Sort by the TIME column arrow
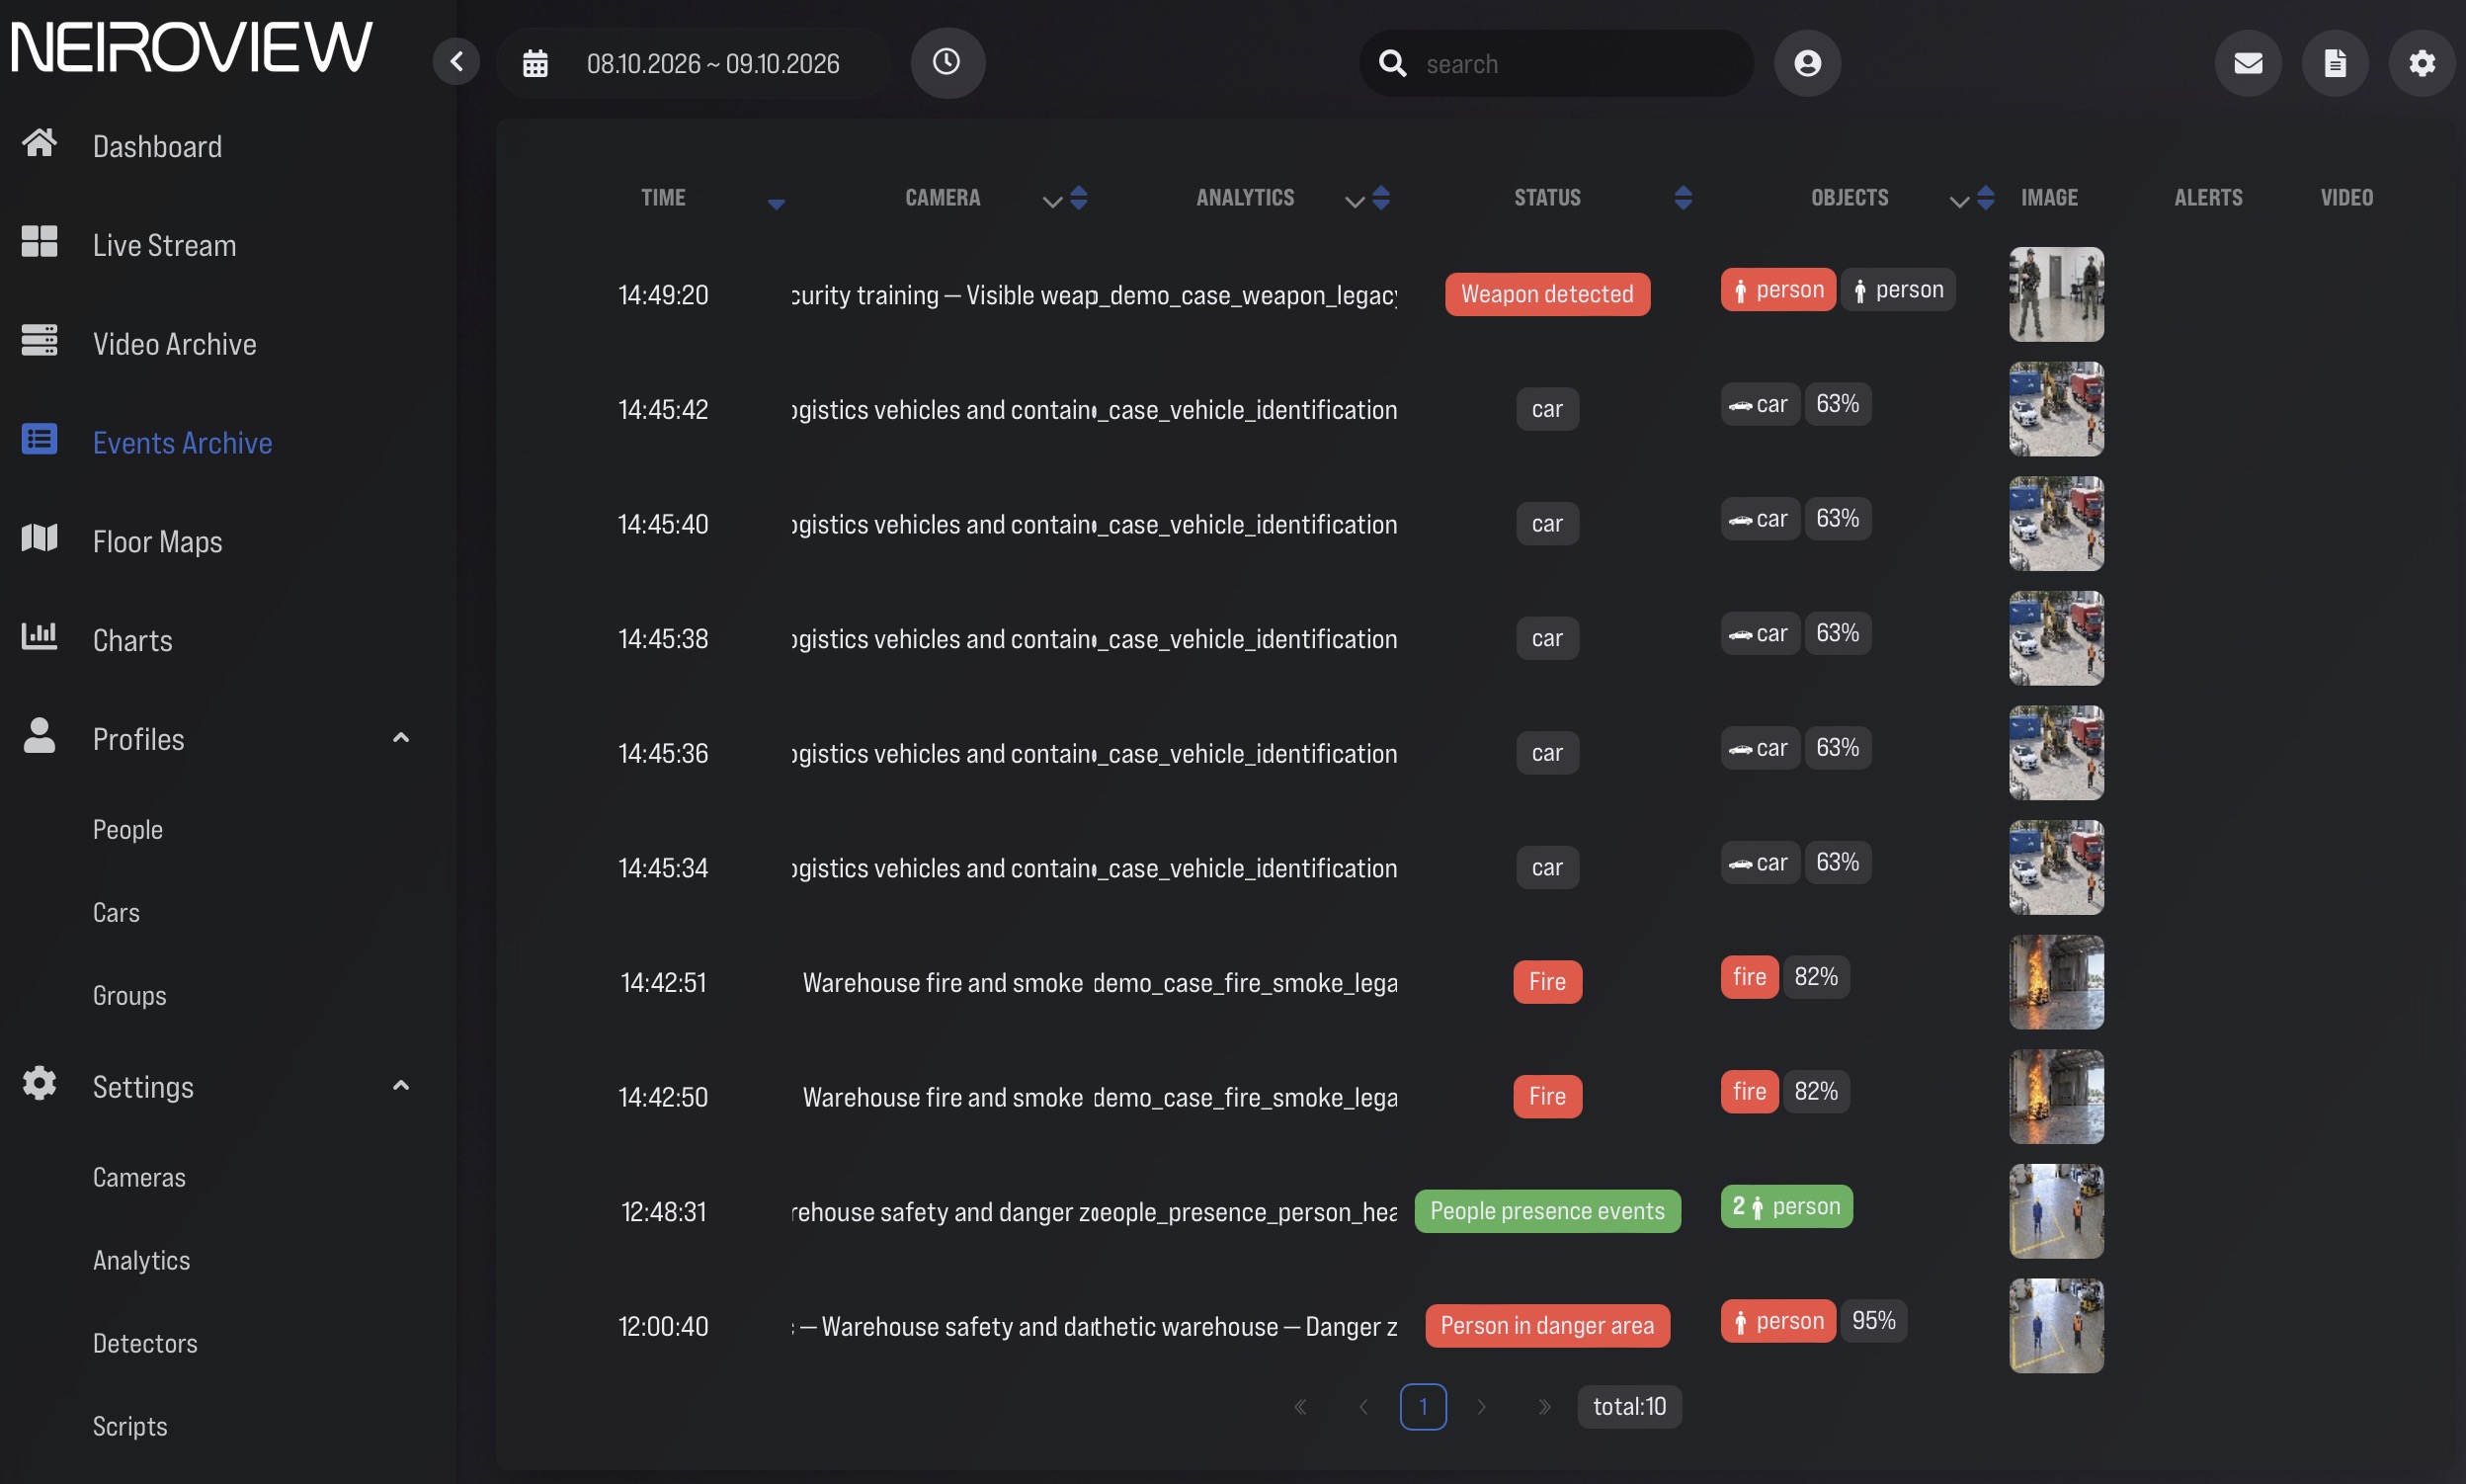 (x=776, y=204)
